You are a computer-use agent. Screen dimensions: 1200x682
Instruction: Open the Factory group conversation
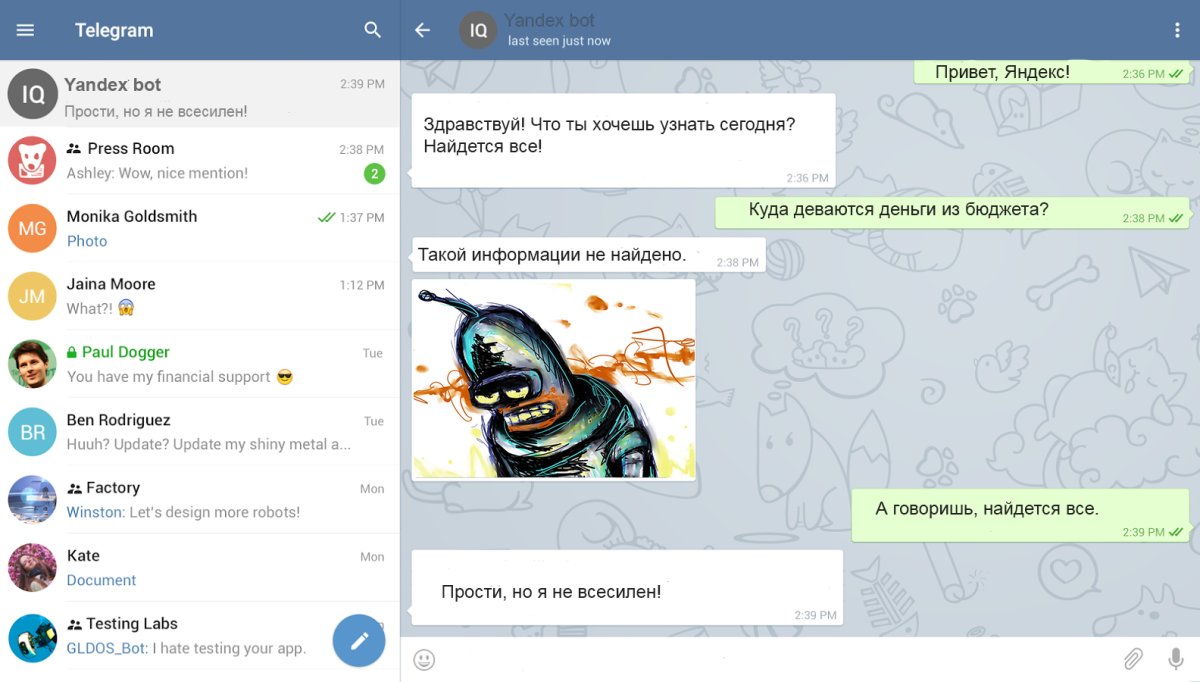[x=200, y=500]
